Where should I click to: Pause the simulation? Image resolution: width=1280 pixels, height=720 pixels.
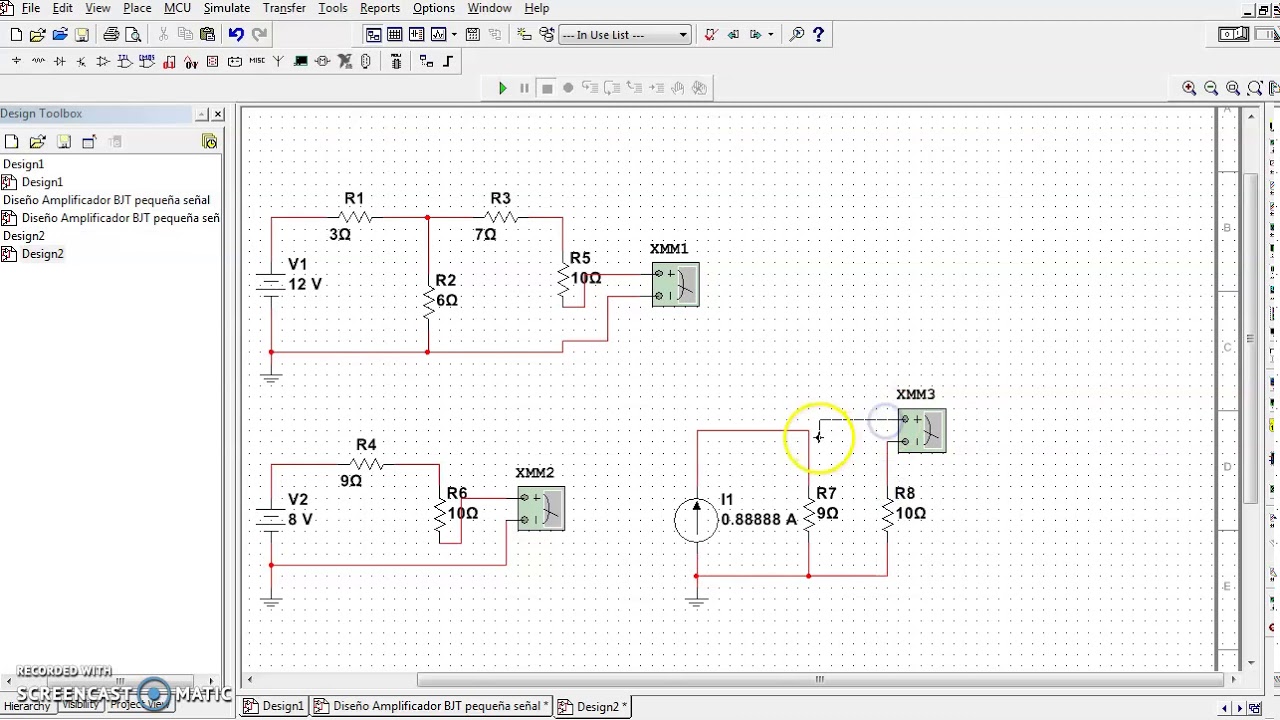[x=524, y=88]
